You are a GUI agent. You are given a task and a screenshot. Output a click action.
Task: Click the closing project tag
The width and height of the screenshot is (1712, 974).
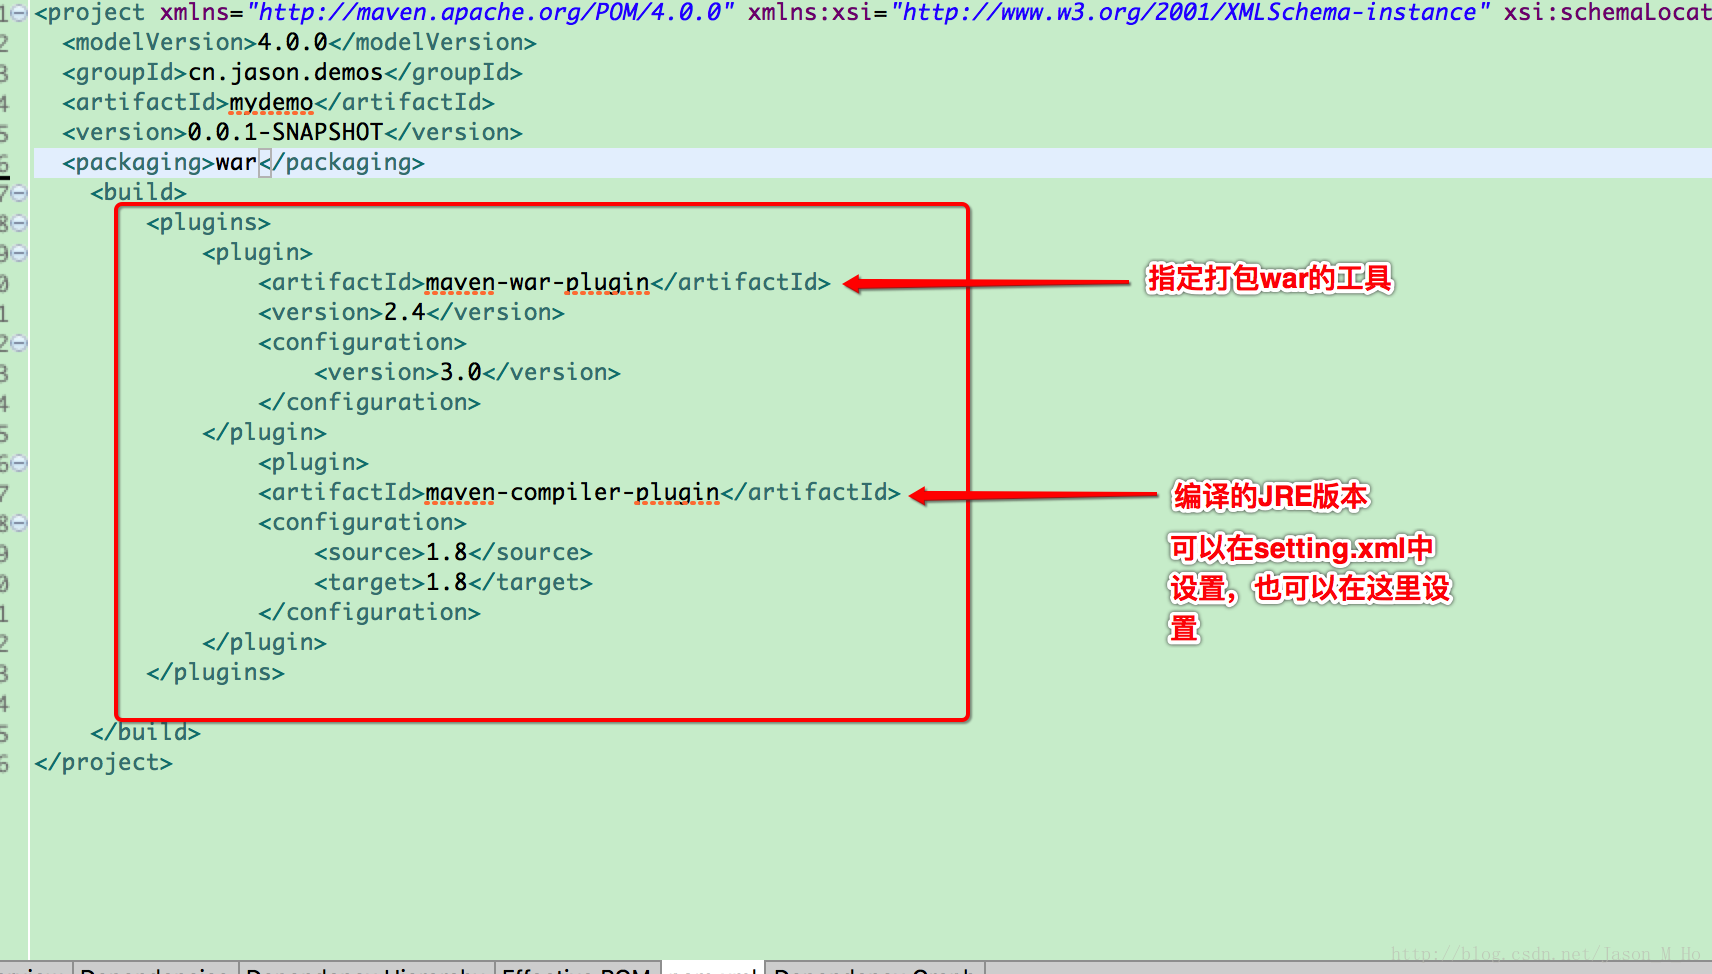pos(103,763)
